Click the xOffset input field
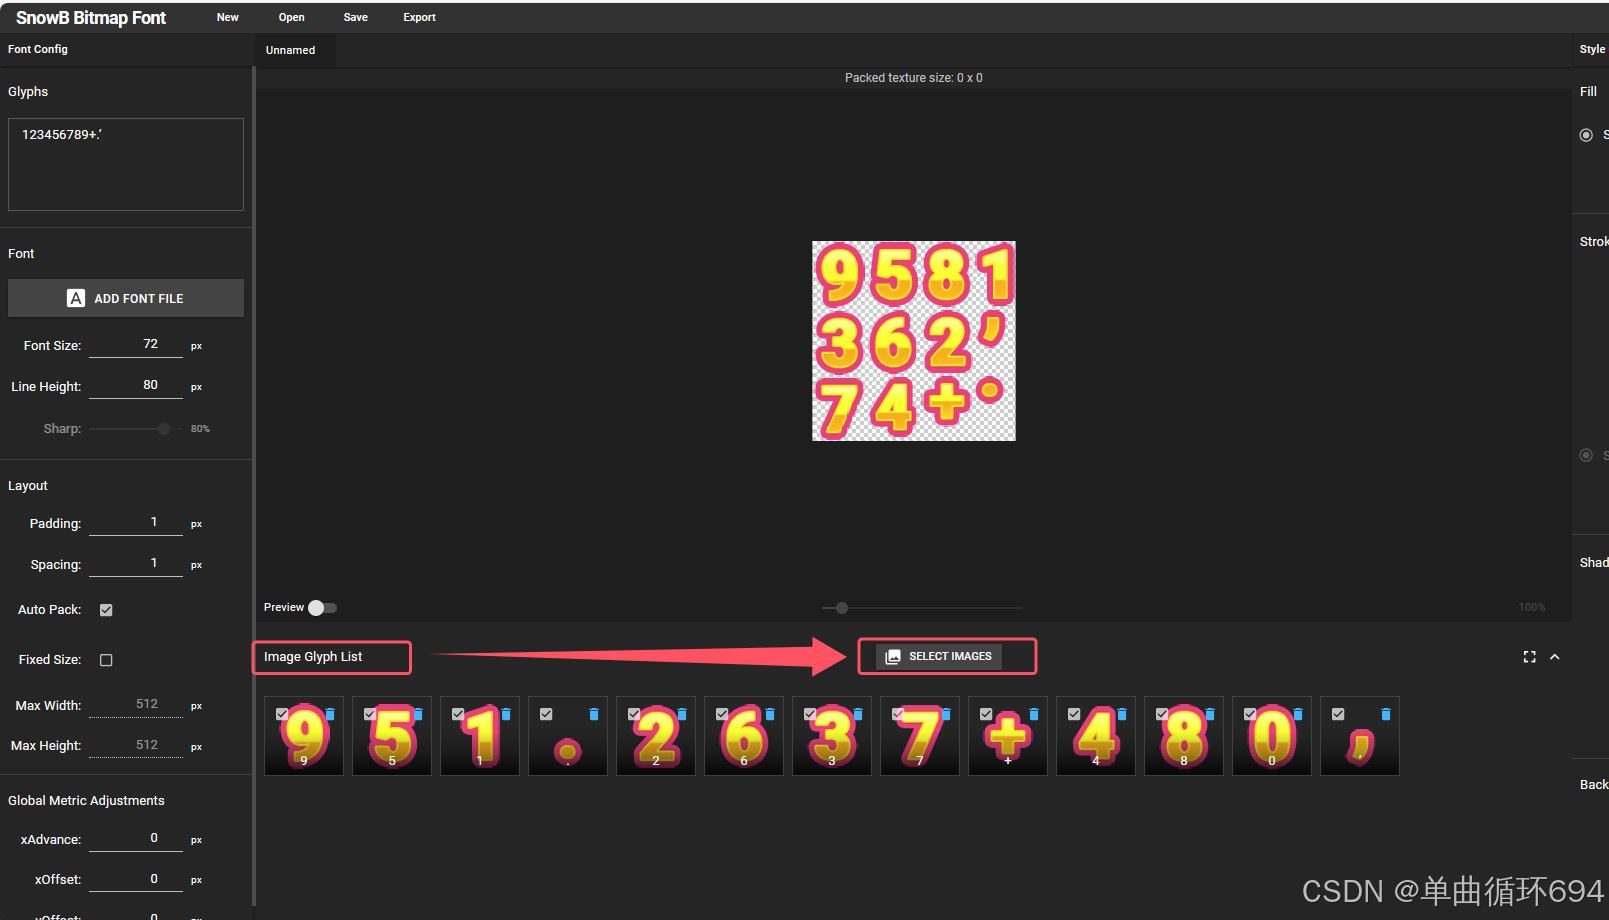1609x920 pixels. pos(136,880)
